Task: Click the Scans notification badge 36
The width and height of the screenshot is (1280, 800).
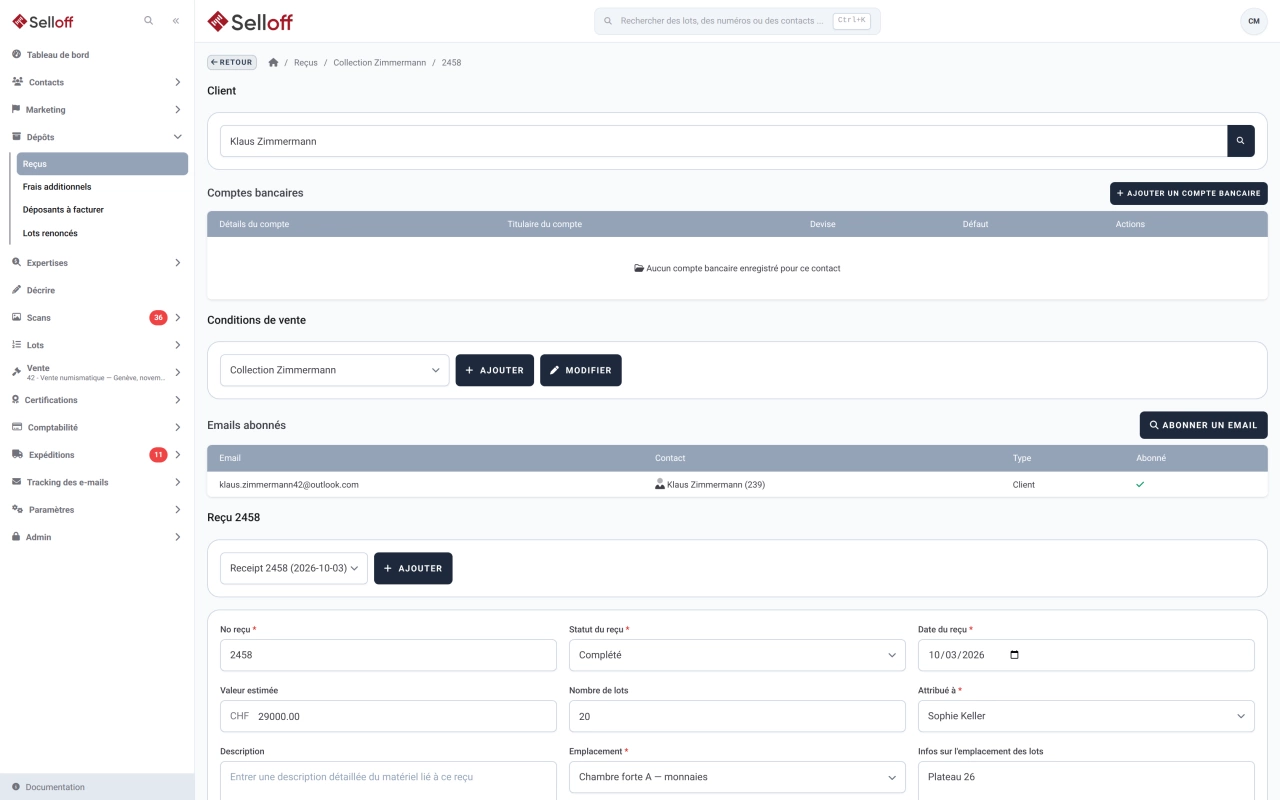Action: pyautogui.click(x=158, y=318)
